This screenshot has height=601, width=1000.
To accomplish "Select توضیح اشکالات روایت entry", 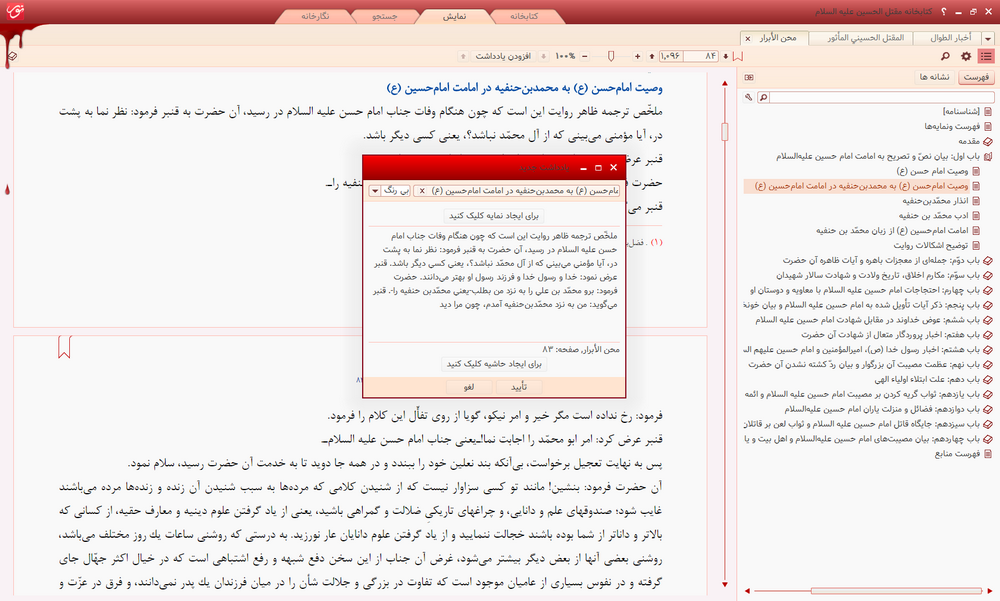I will pyautogui.click(x=930, y=246).
